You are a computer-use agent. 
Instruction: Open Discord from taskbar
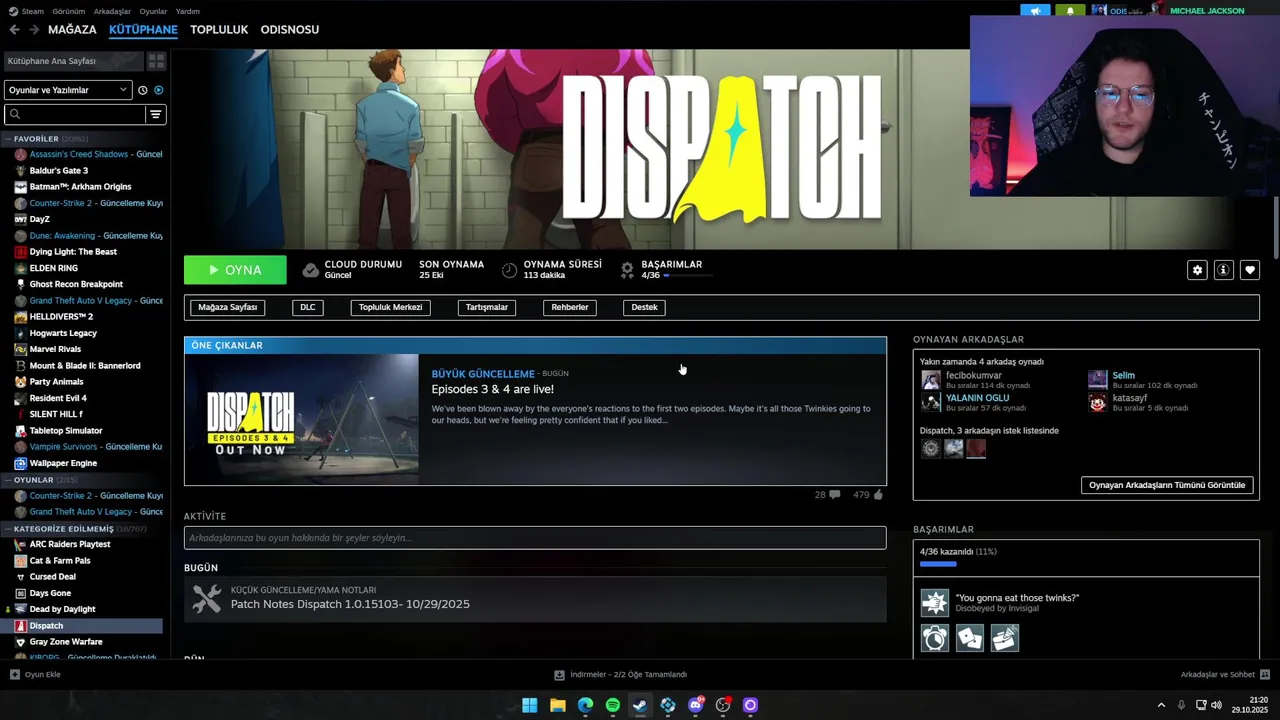coord(695,705)
